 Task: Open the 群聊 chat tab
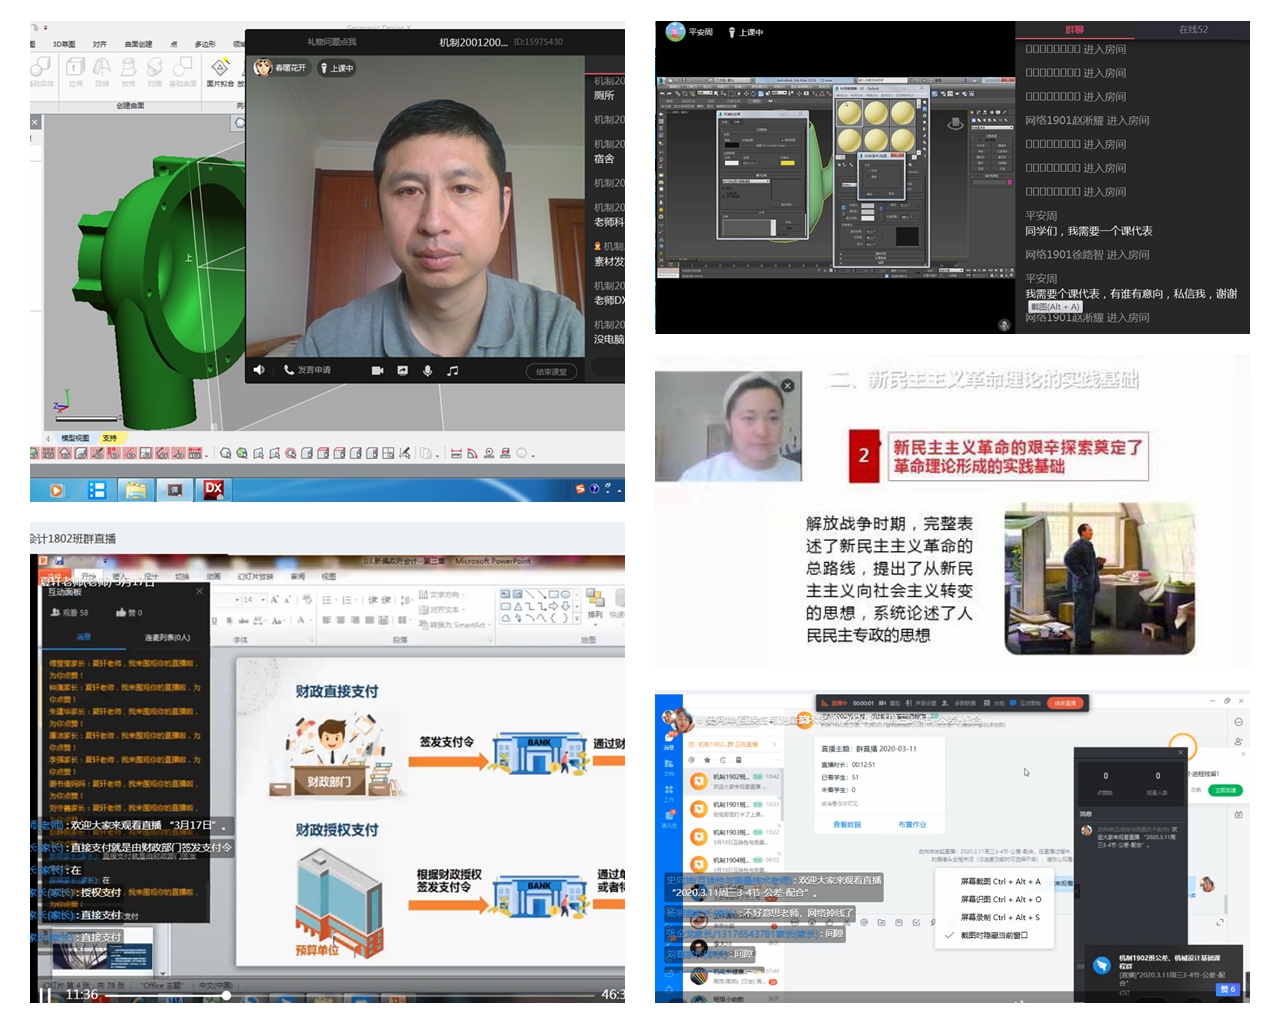[1074, 30]
